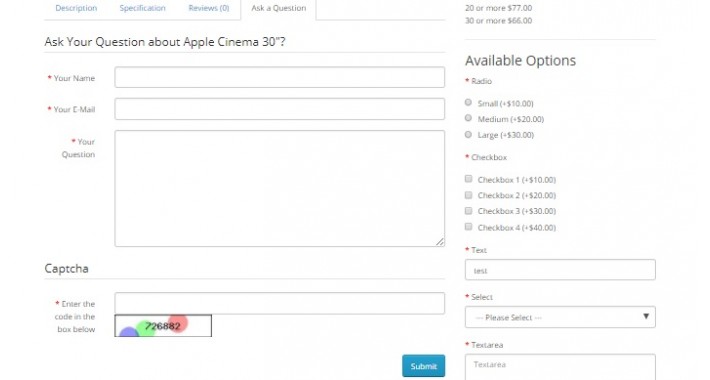Click the 30 or more $66.00 text
Viewport: 710px width, 380px height.
(x=499, y=21)
